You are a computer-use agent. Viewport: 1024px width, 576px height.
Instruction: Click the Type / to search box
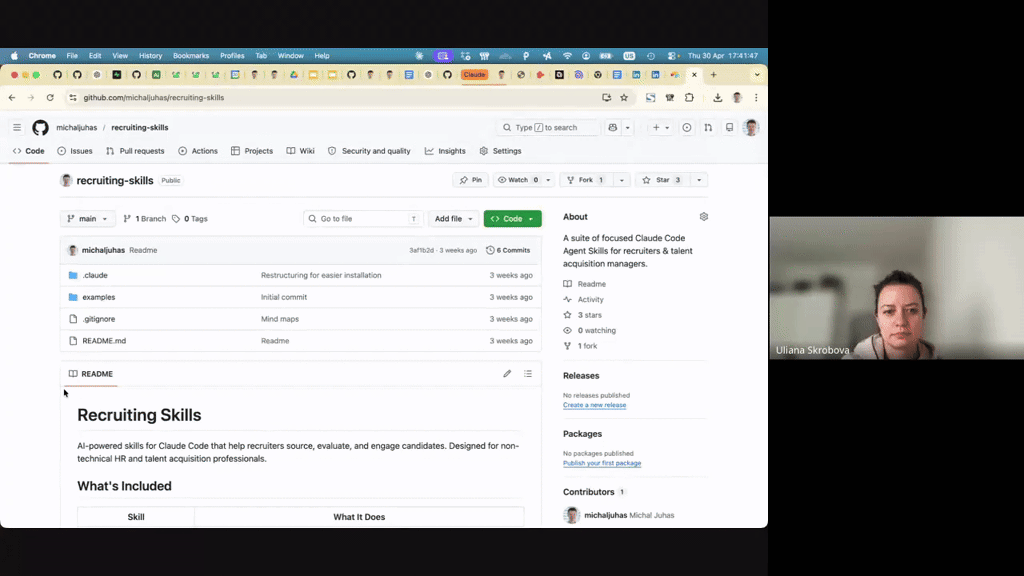click(x=547, y=127)
